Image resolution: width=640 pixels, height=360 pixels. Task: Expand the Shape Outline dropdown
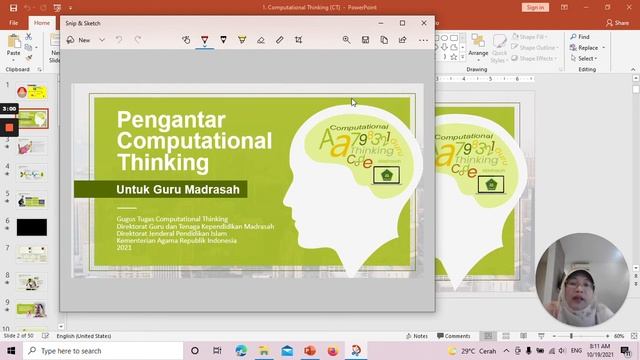pos(535,48)
